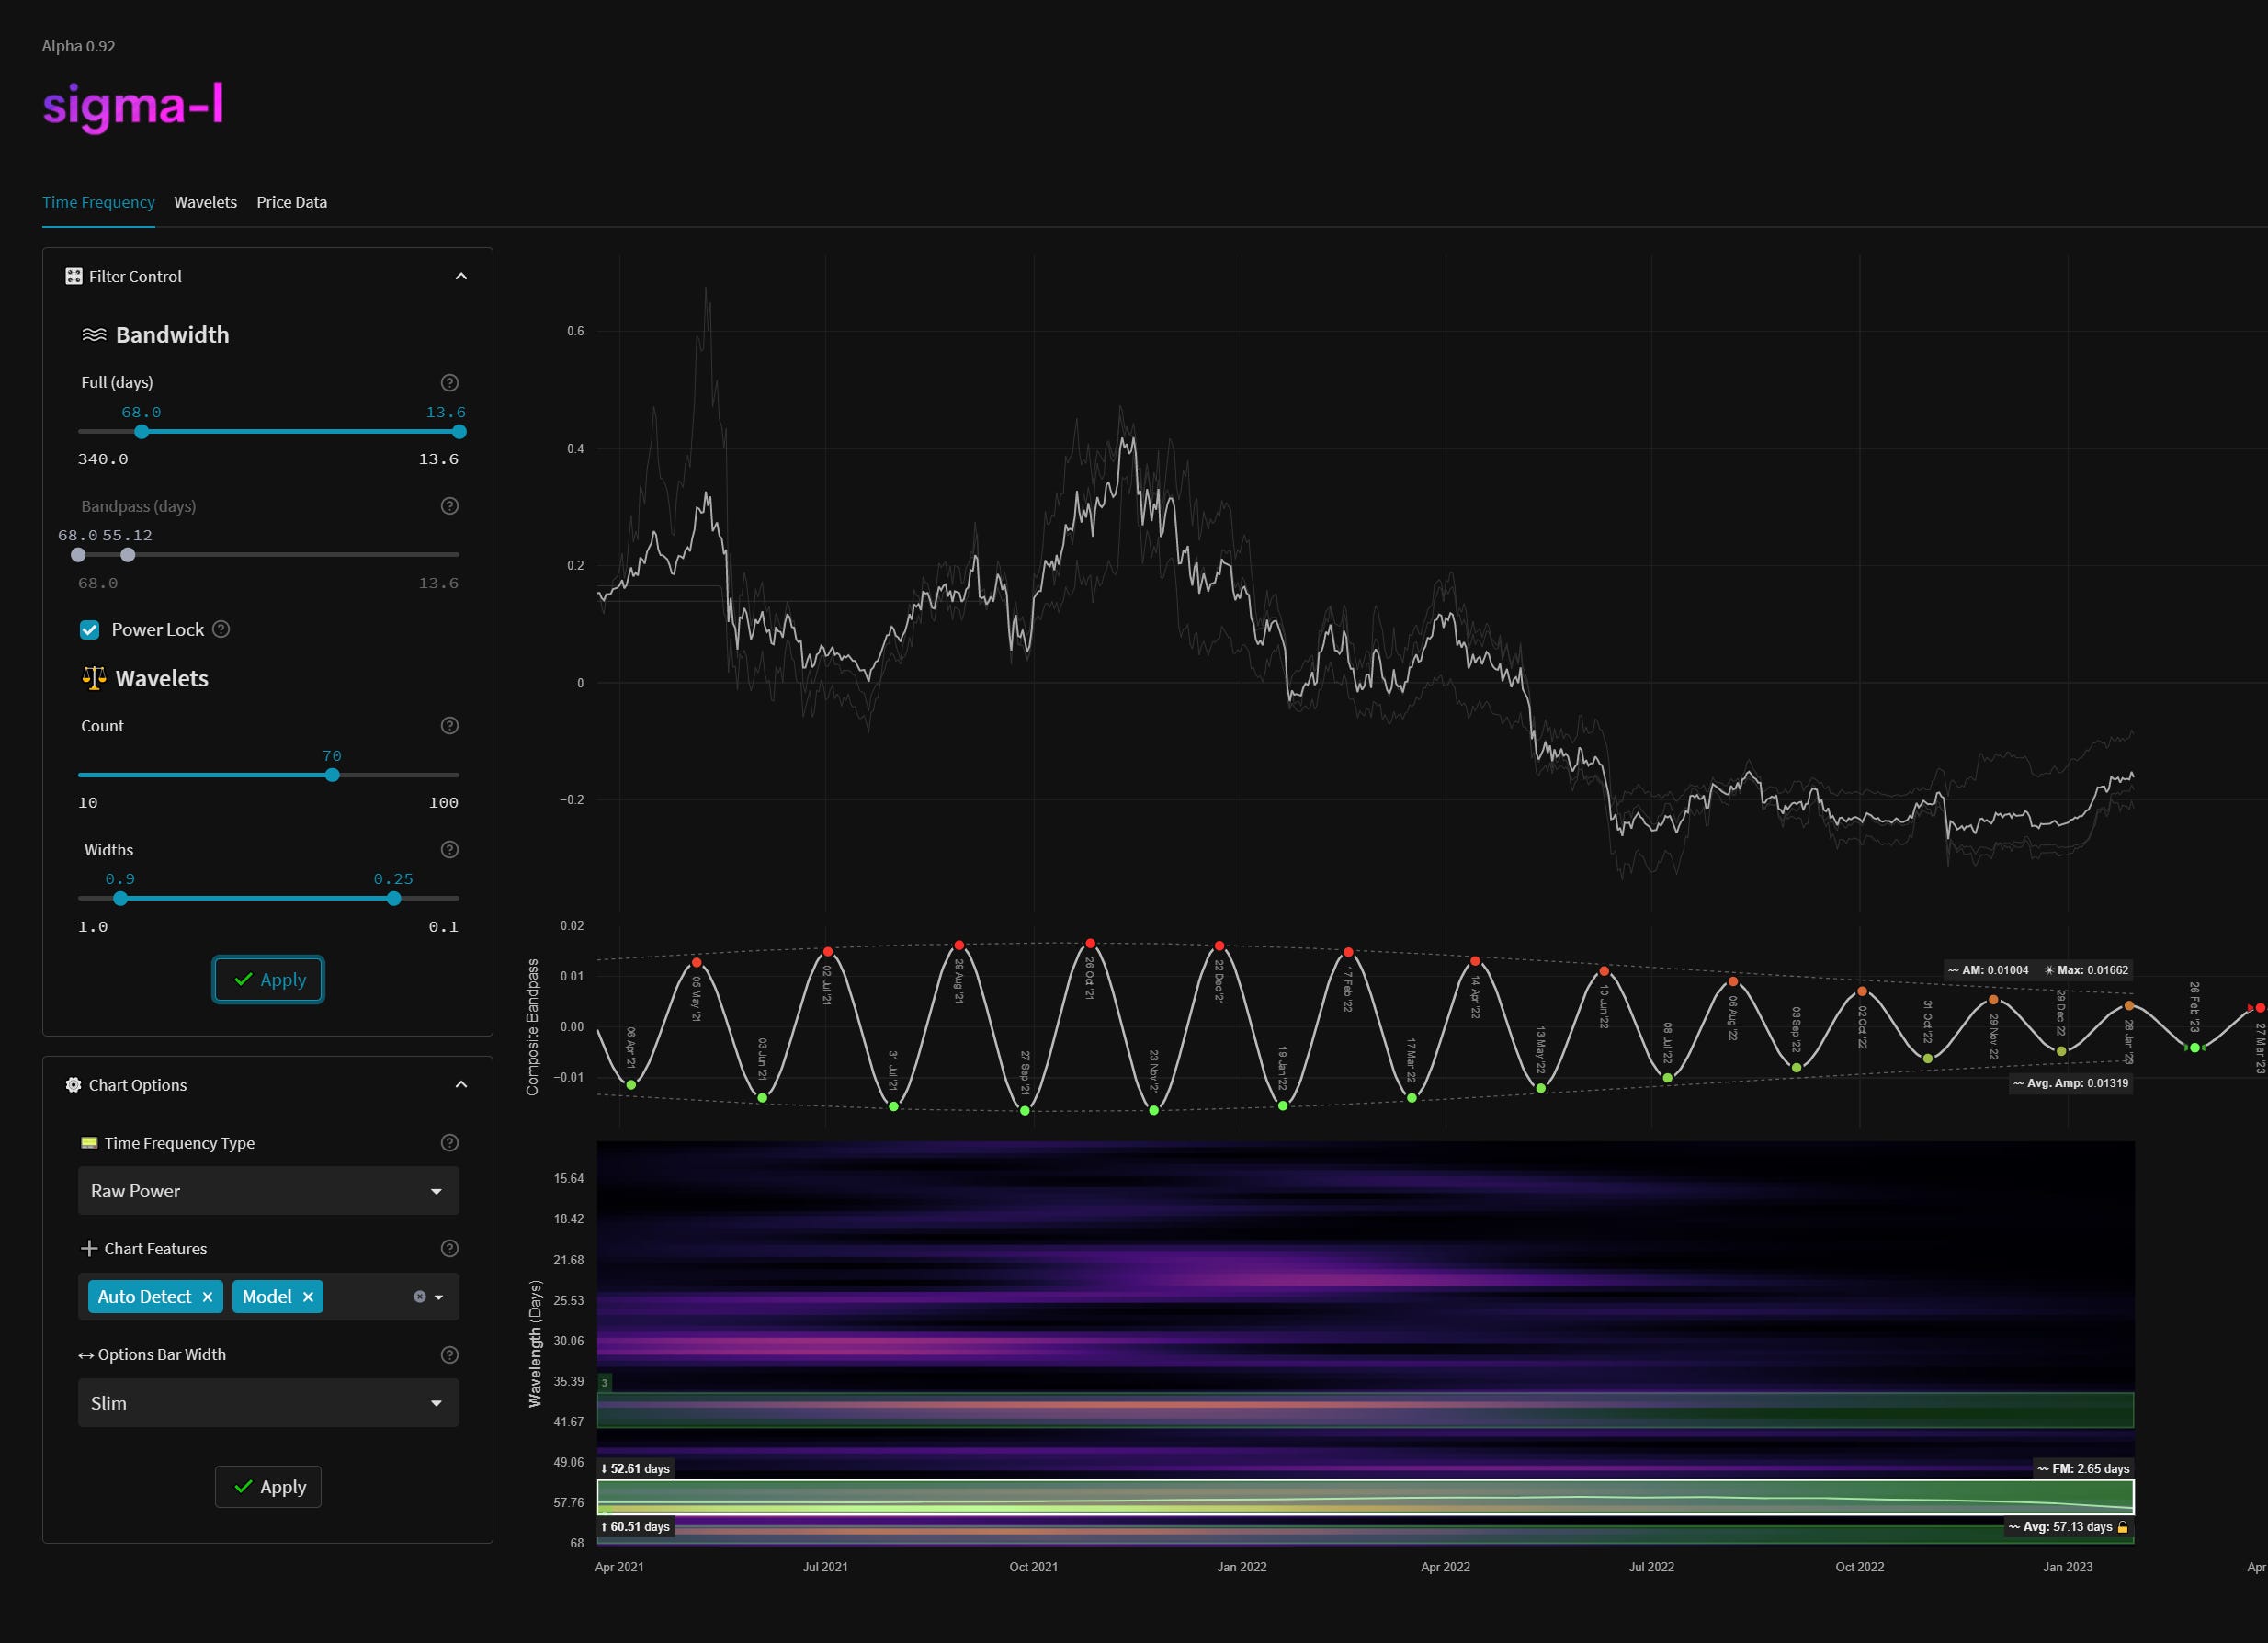
Task: Click help icon for Options Bar Width
Action: click(450, 1355)
